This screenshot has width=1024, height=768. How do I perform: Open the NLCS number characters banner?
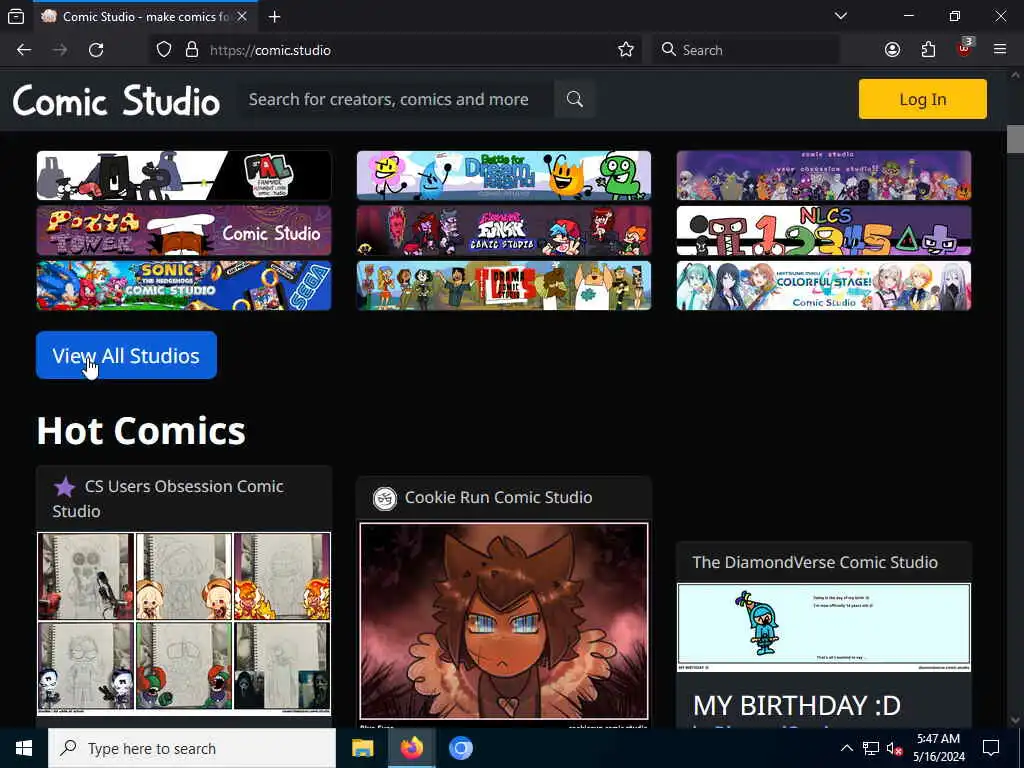click(x=824, y=231)
